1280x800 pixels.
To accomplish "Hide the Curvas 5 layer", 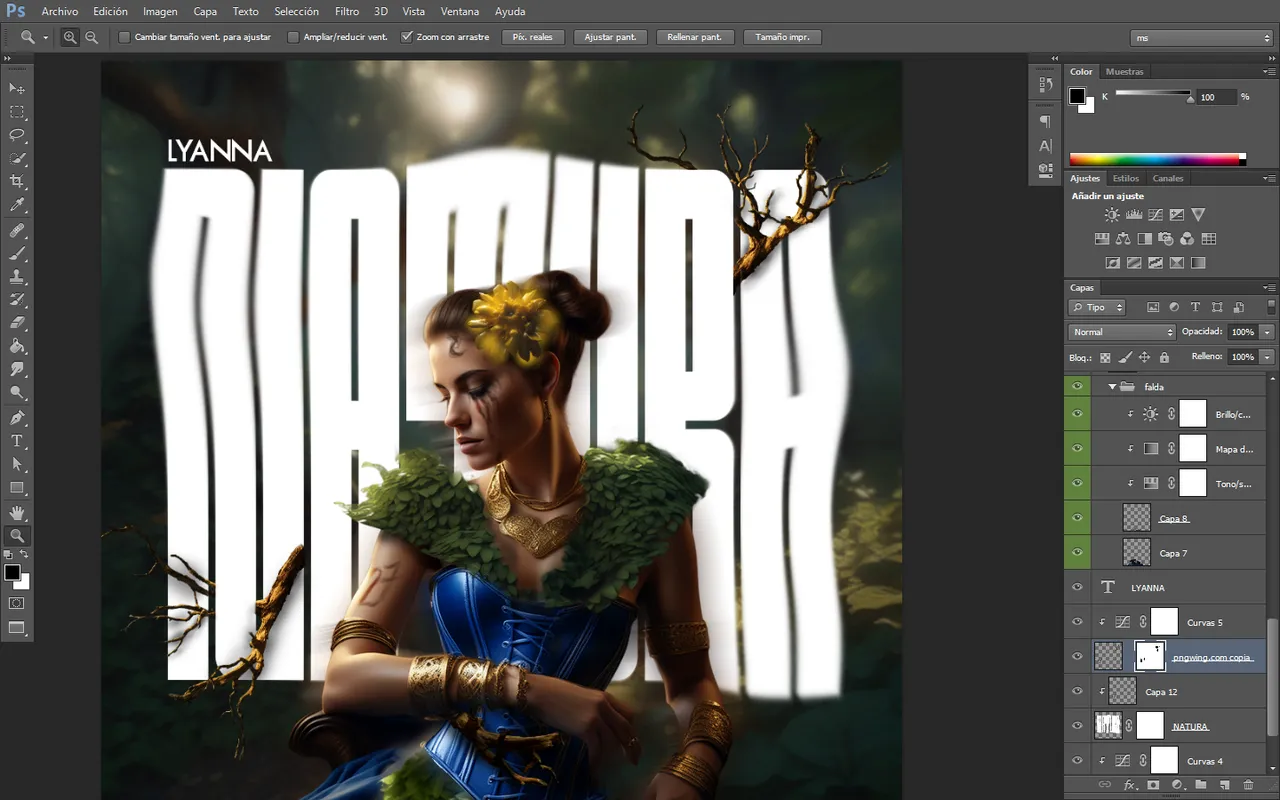I will [1077, 622].
